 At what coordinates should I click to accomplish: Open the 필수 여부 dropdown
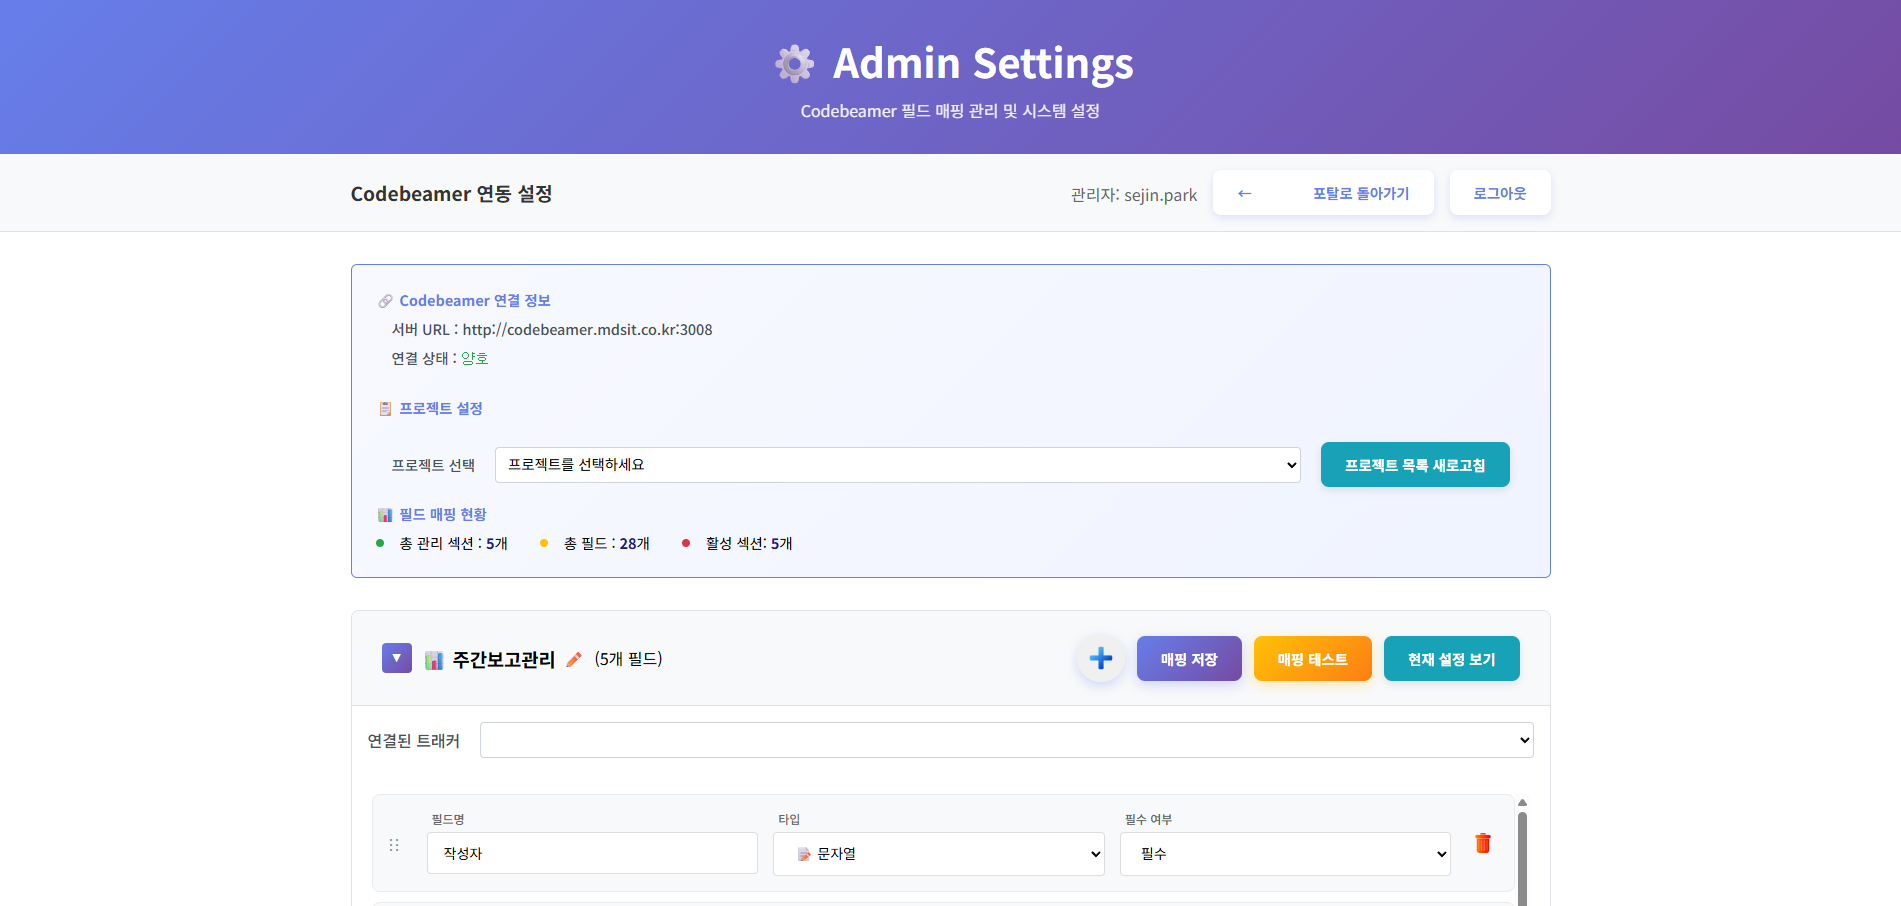coord(1284,853)
